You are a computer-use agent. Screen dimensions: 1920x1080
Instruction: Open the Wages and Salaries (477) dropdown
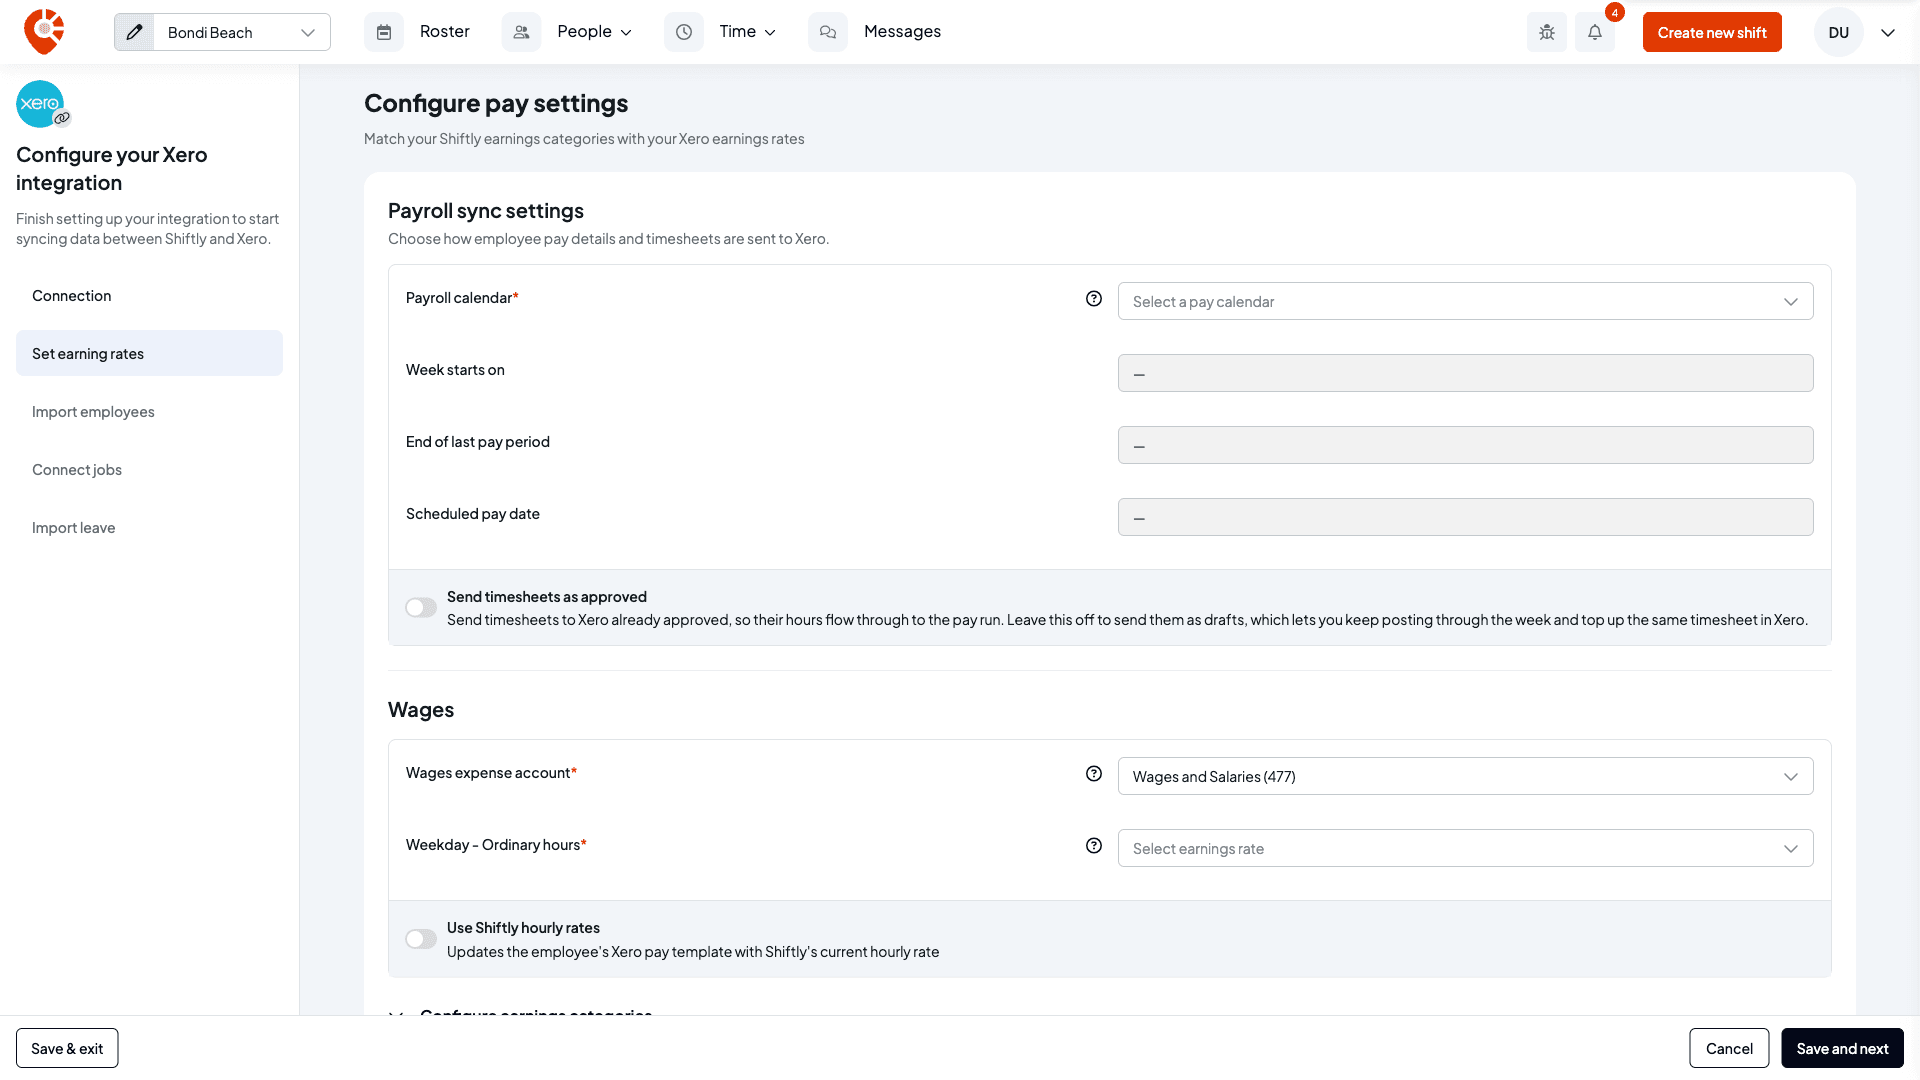pyautogui.click(x=1465, y=776)
